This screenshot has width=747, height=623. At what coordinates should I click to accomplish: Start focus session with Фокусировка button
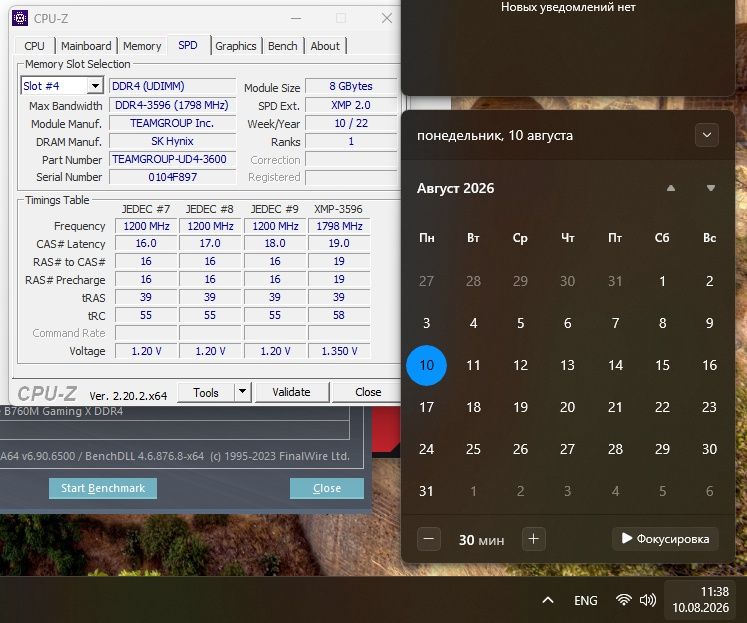pyautogui.click(x=665, y=539)
